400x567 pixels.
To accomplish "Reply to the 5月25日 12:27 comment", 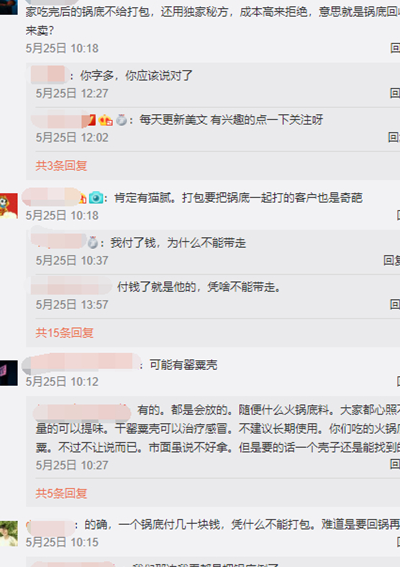I will pyautogui.click(x=395, y=93).
